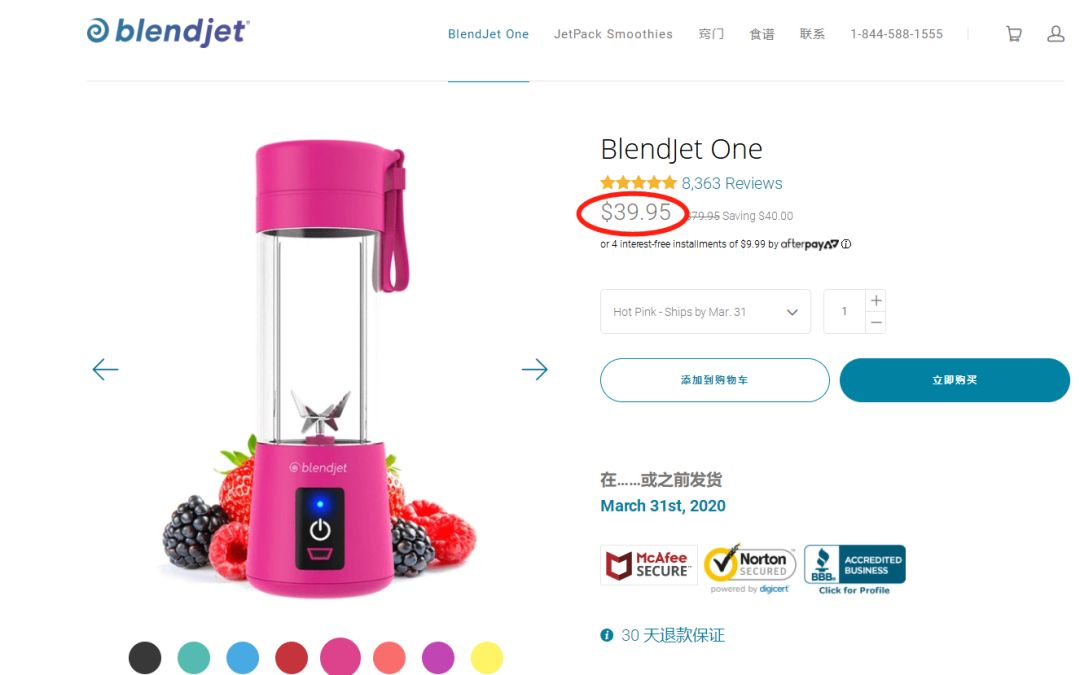This screenshot has width=1080, height=675.
Task: Open the McAfee Secure badge
Action: point(648,565)
